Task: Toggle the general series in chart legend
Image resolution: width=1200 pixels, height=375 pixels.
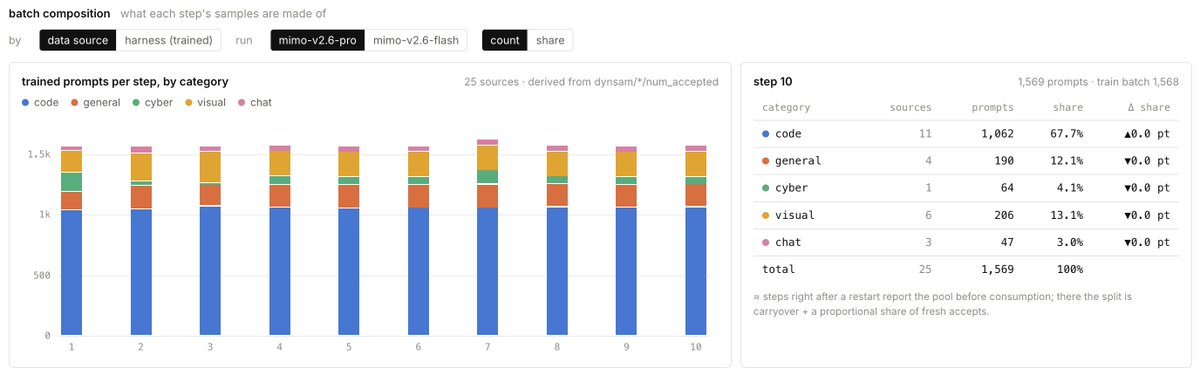Action: point(95,102)
